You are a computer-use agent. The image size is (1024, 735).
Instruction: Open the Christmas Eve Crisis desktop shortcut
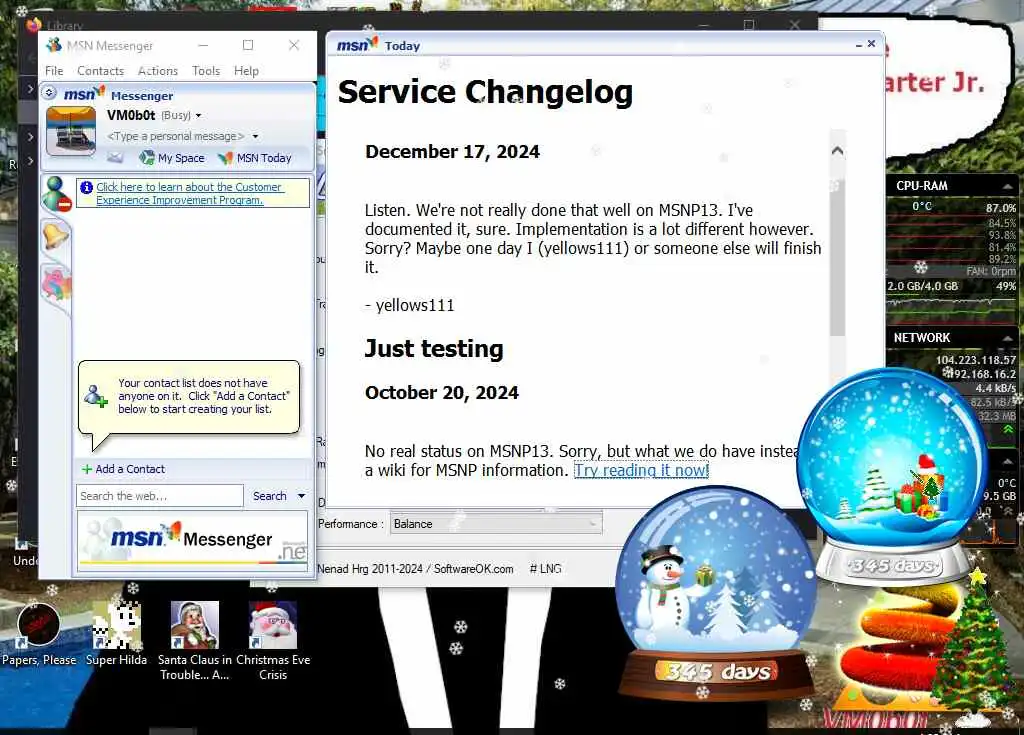[273, 641]
